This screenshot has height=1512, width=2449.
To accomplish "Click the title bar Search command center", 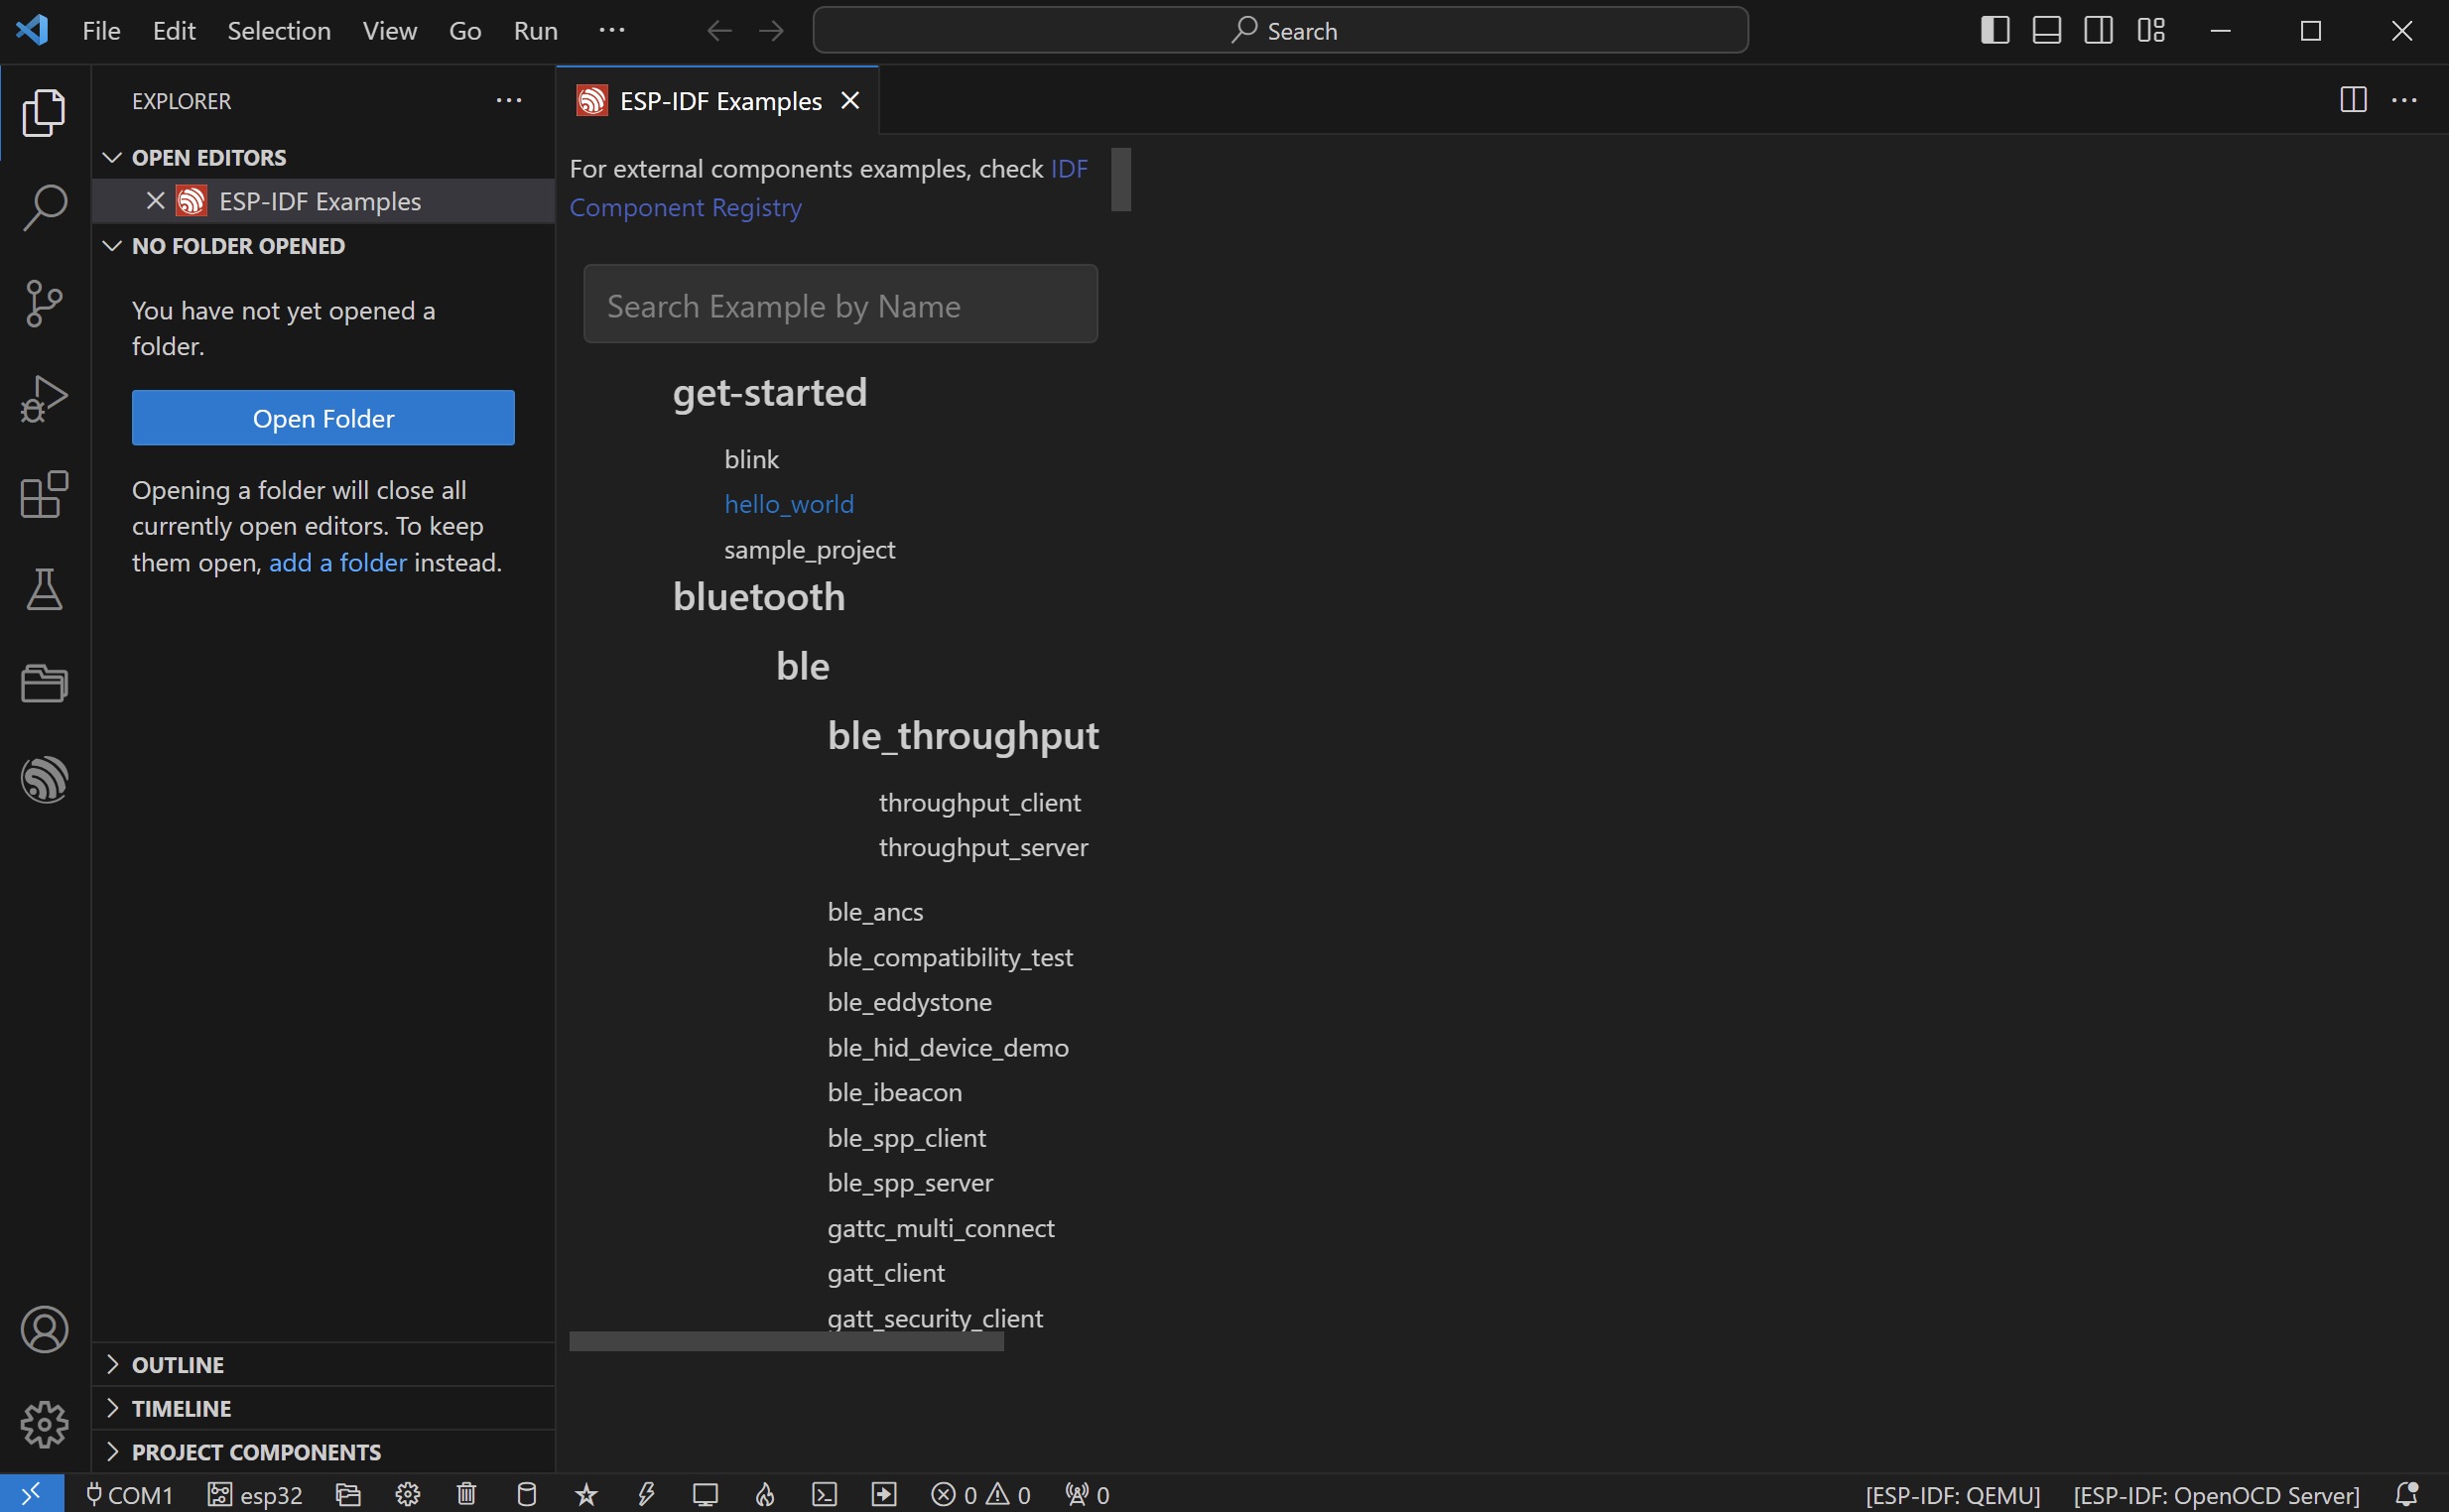I will pyautogui.click(x=1280, y=31).
